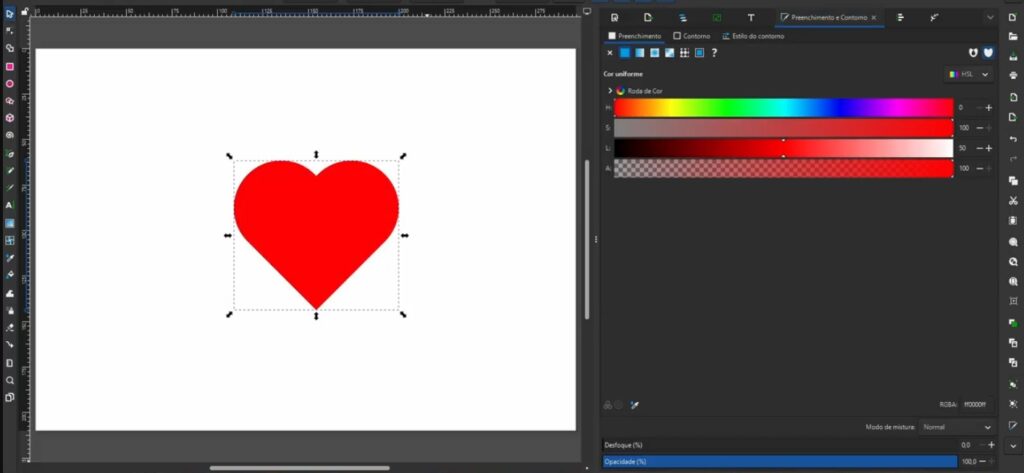This screenshot has height=473, width=1024.
Task: Select the pattern fill icon
Action: click(x=684, y=53)
